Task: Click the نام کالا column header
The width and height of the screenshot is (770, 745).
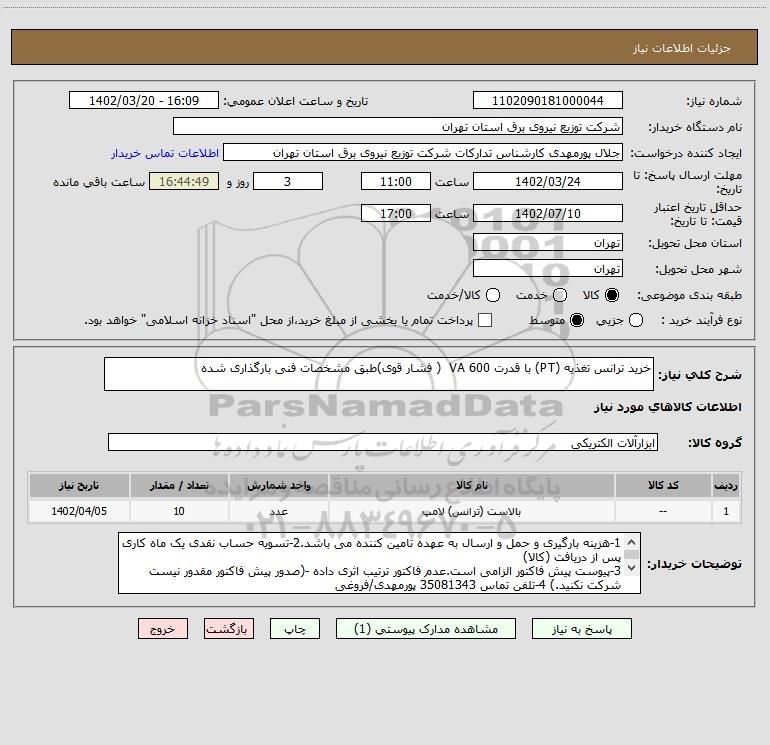Action: tap(471, 485)
